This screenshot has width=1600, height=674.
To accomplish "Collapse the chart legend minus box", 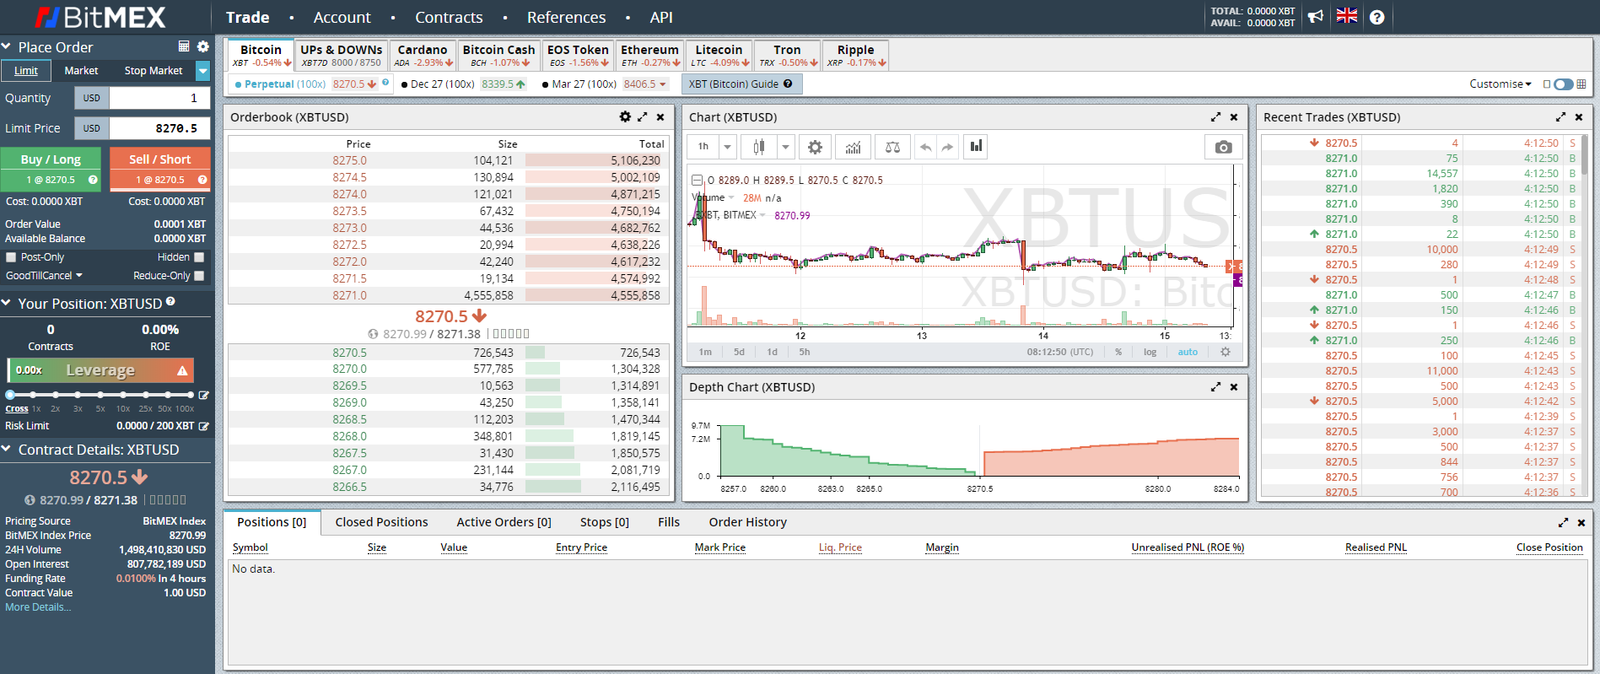I will 697,180.
